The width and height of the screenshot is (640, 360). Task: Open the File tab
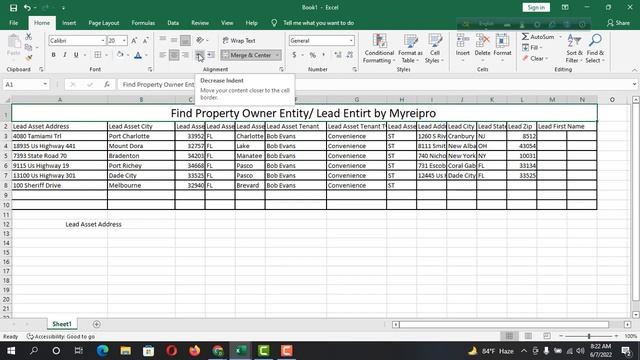tap(13, 23)
